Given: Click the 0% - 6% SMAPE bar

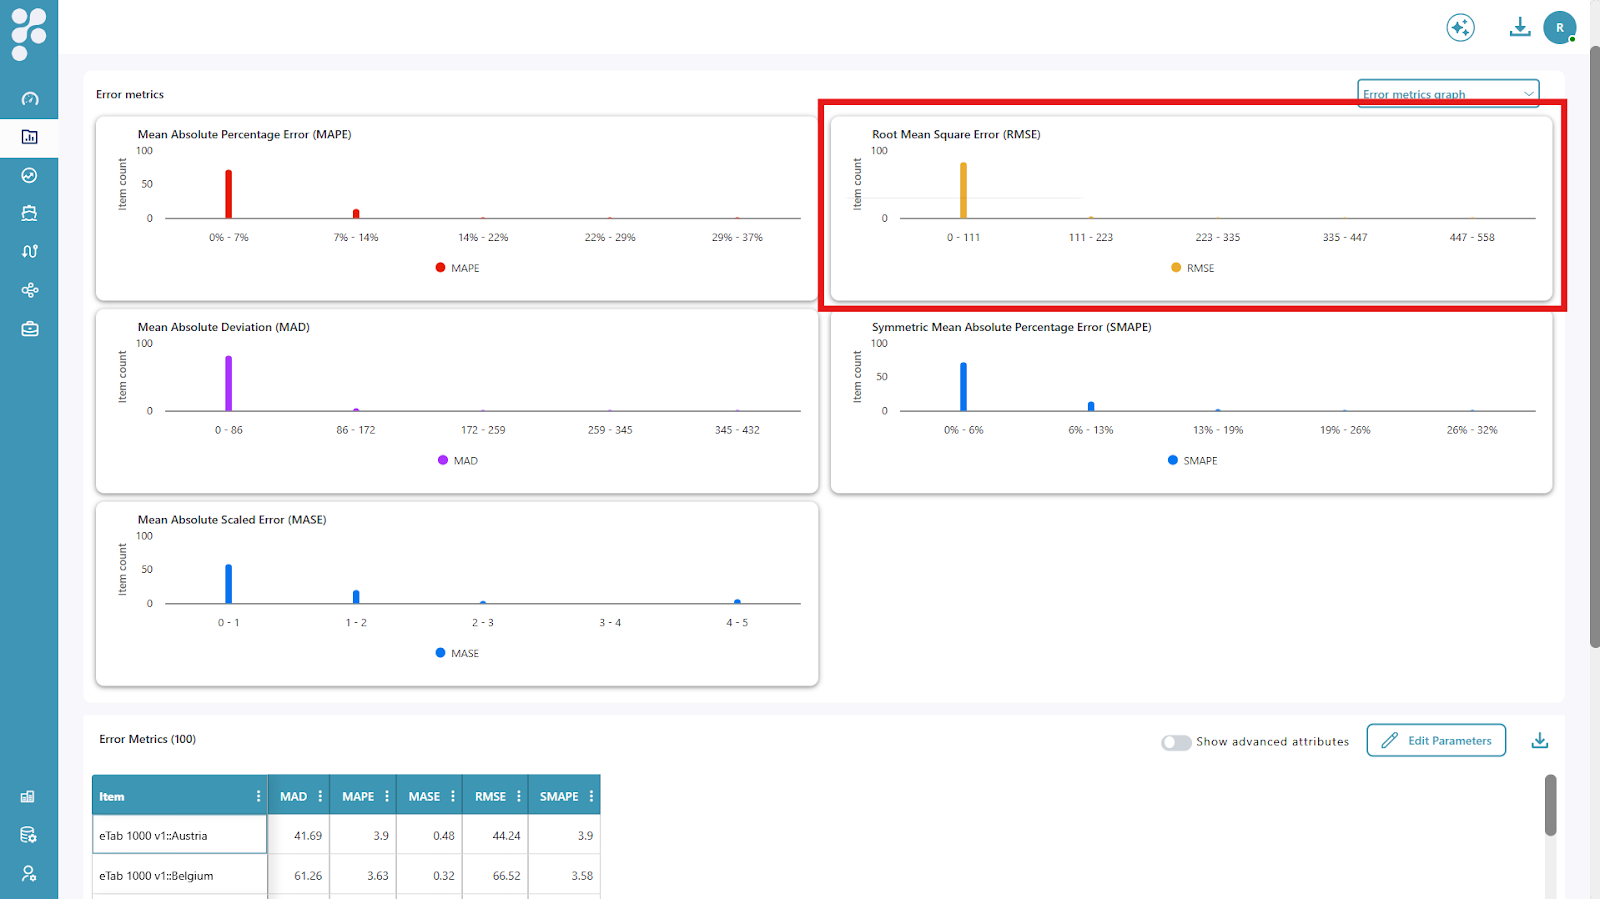Looking at the screenshot, I should (963, 386).
